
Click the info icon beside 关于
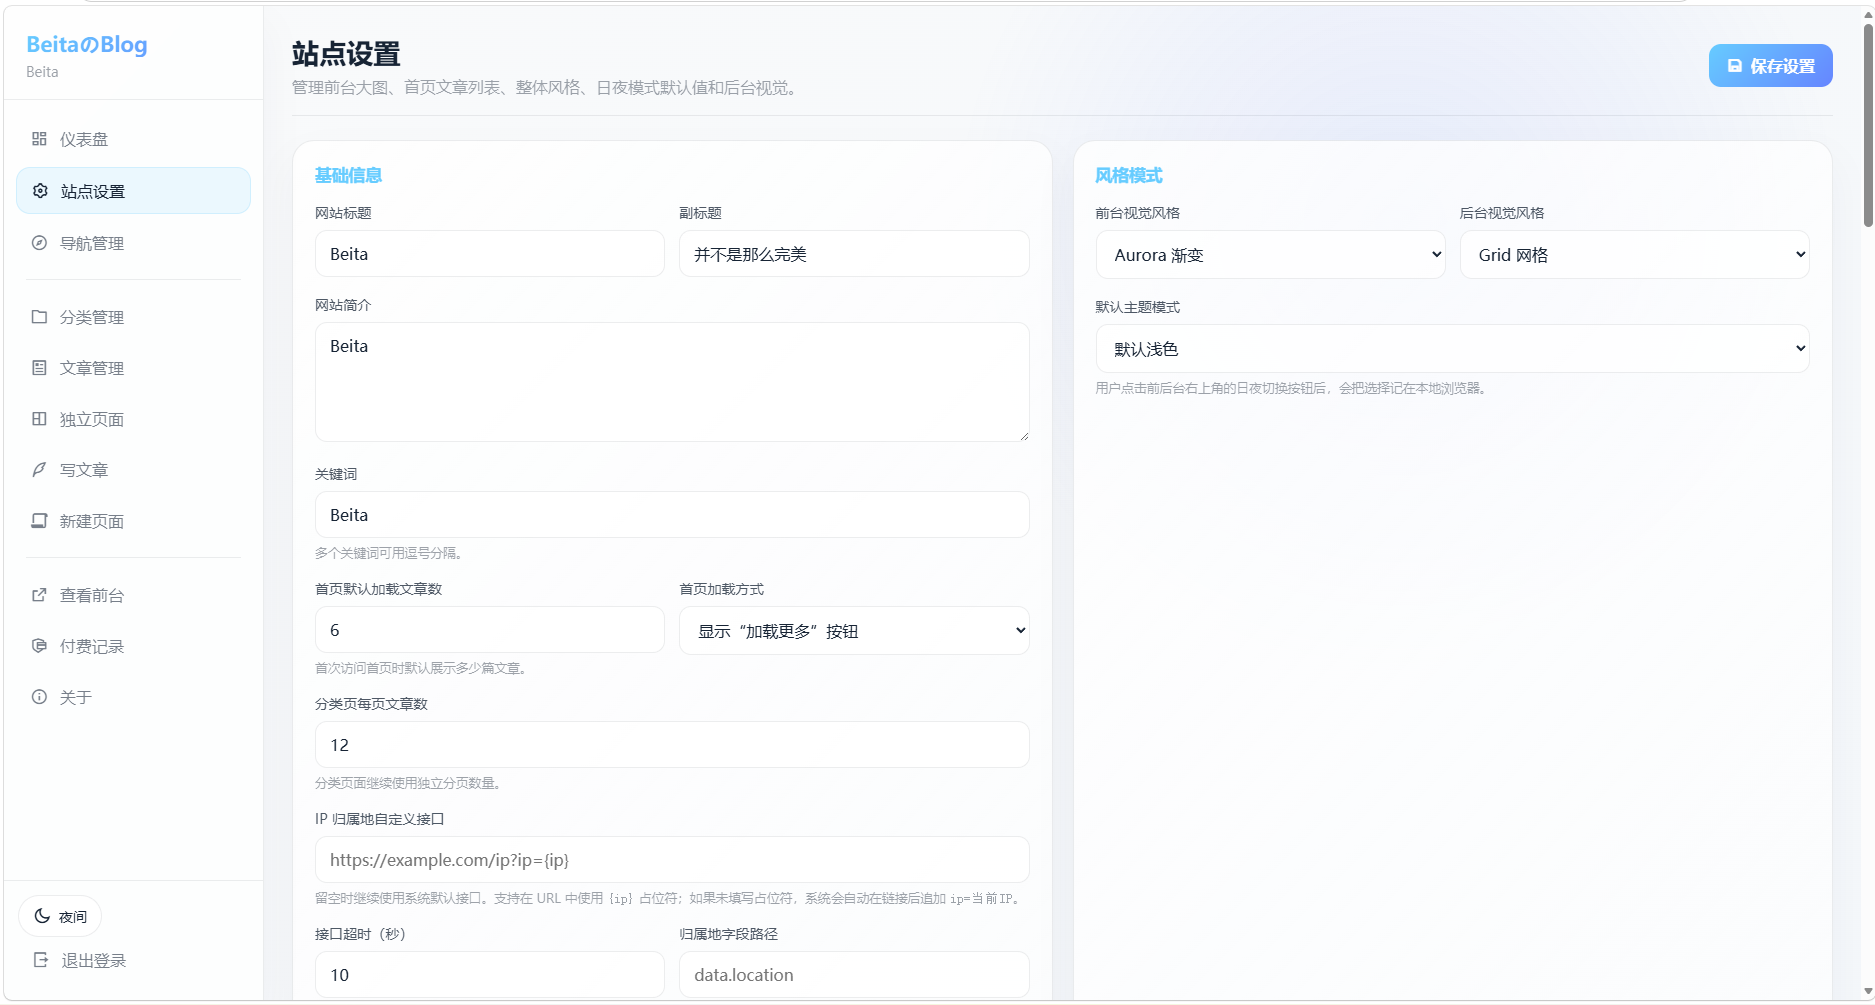39,697
